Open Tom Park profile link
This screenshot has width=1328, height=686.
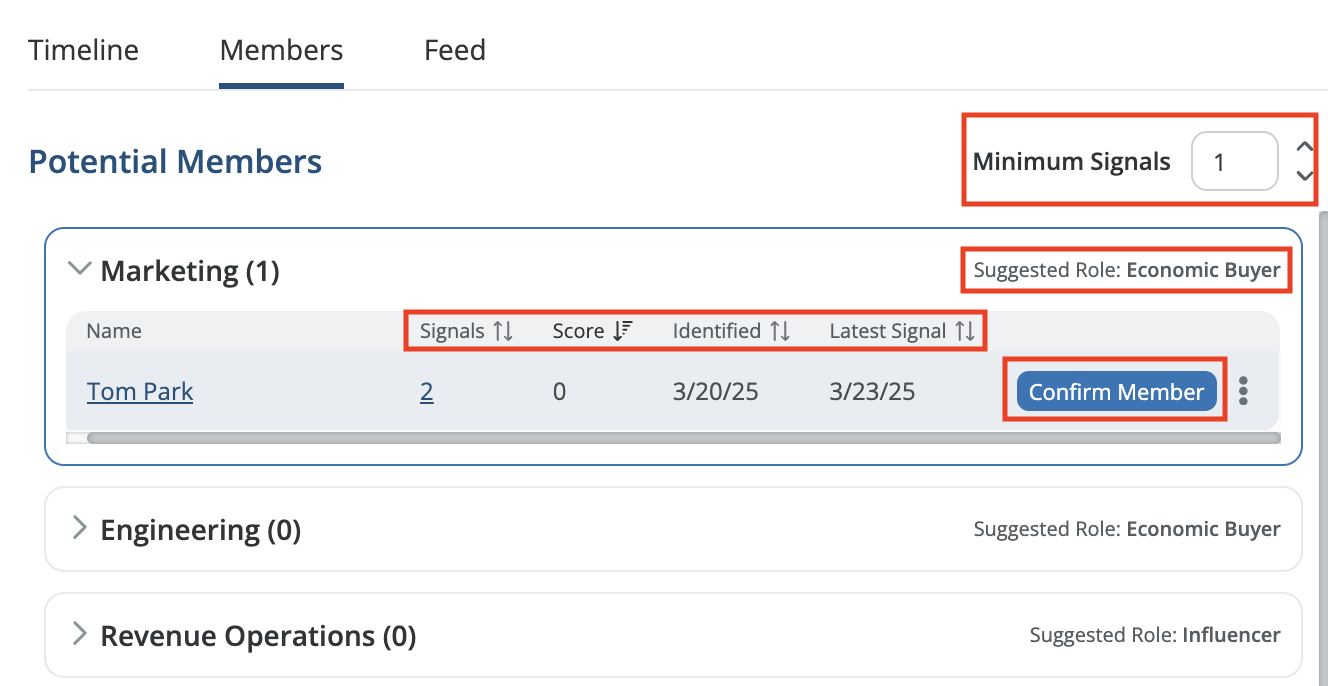coord(140,392)
